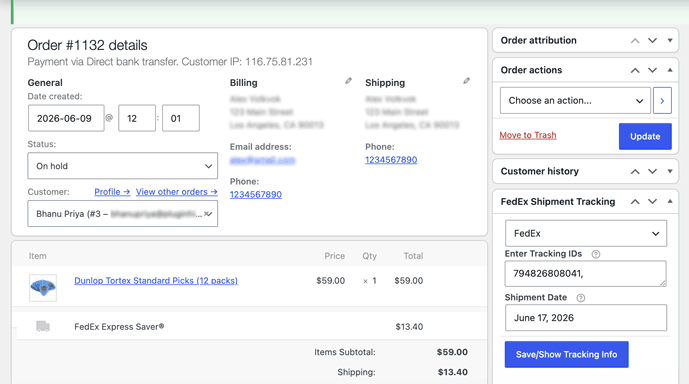
Task: Click the Update button
Action: point(645,136)
